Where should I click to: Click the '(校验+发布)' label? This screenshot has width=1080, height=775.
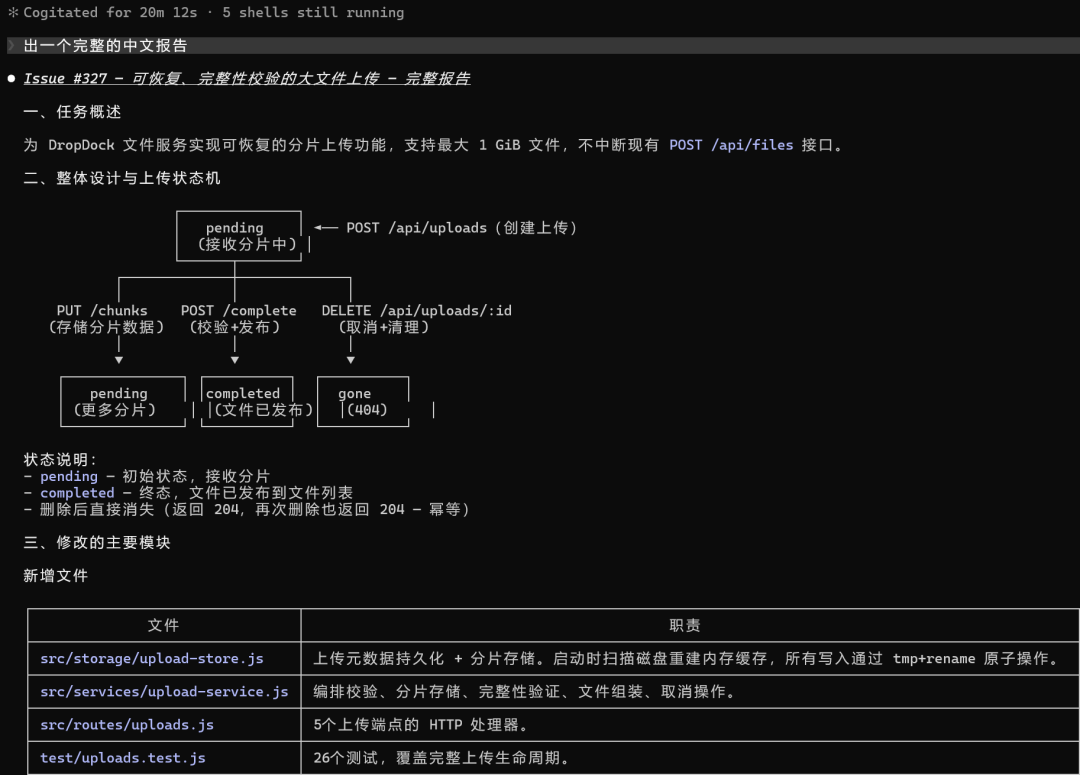pyautogui.click(x=235, y=327)
